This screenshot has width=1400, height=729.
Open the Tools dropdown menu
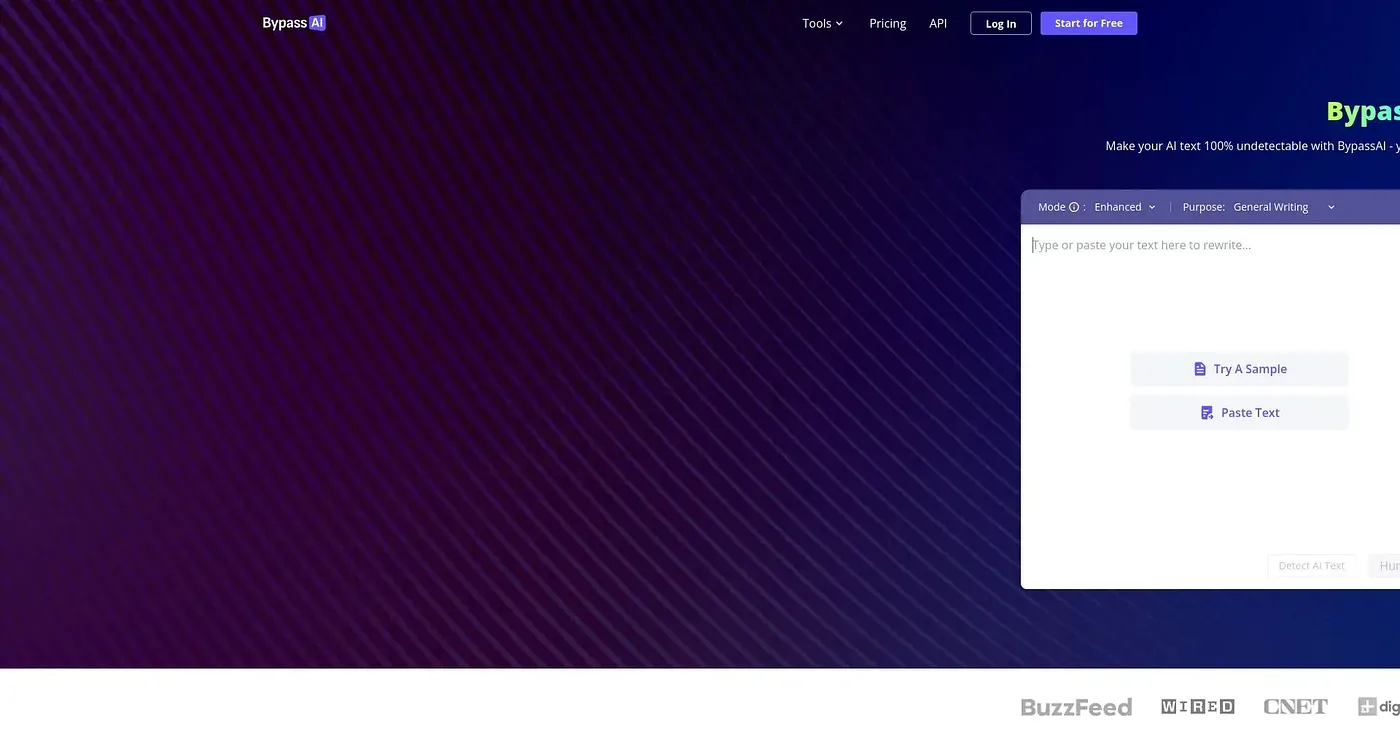[x=822, y=23]
